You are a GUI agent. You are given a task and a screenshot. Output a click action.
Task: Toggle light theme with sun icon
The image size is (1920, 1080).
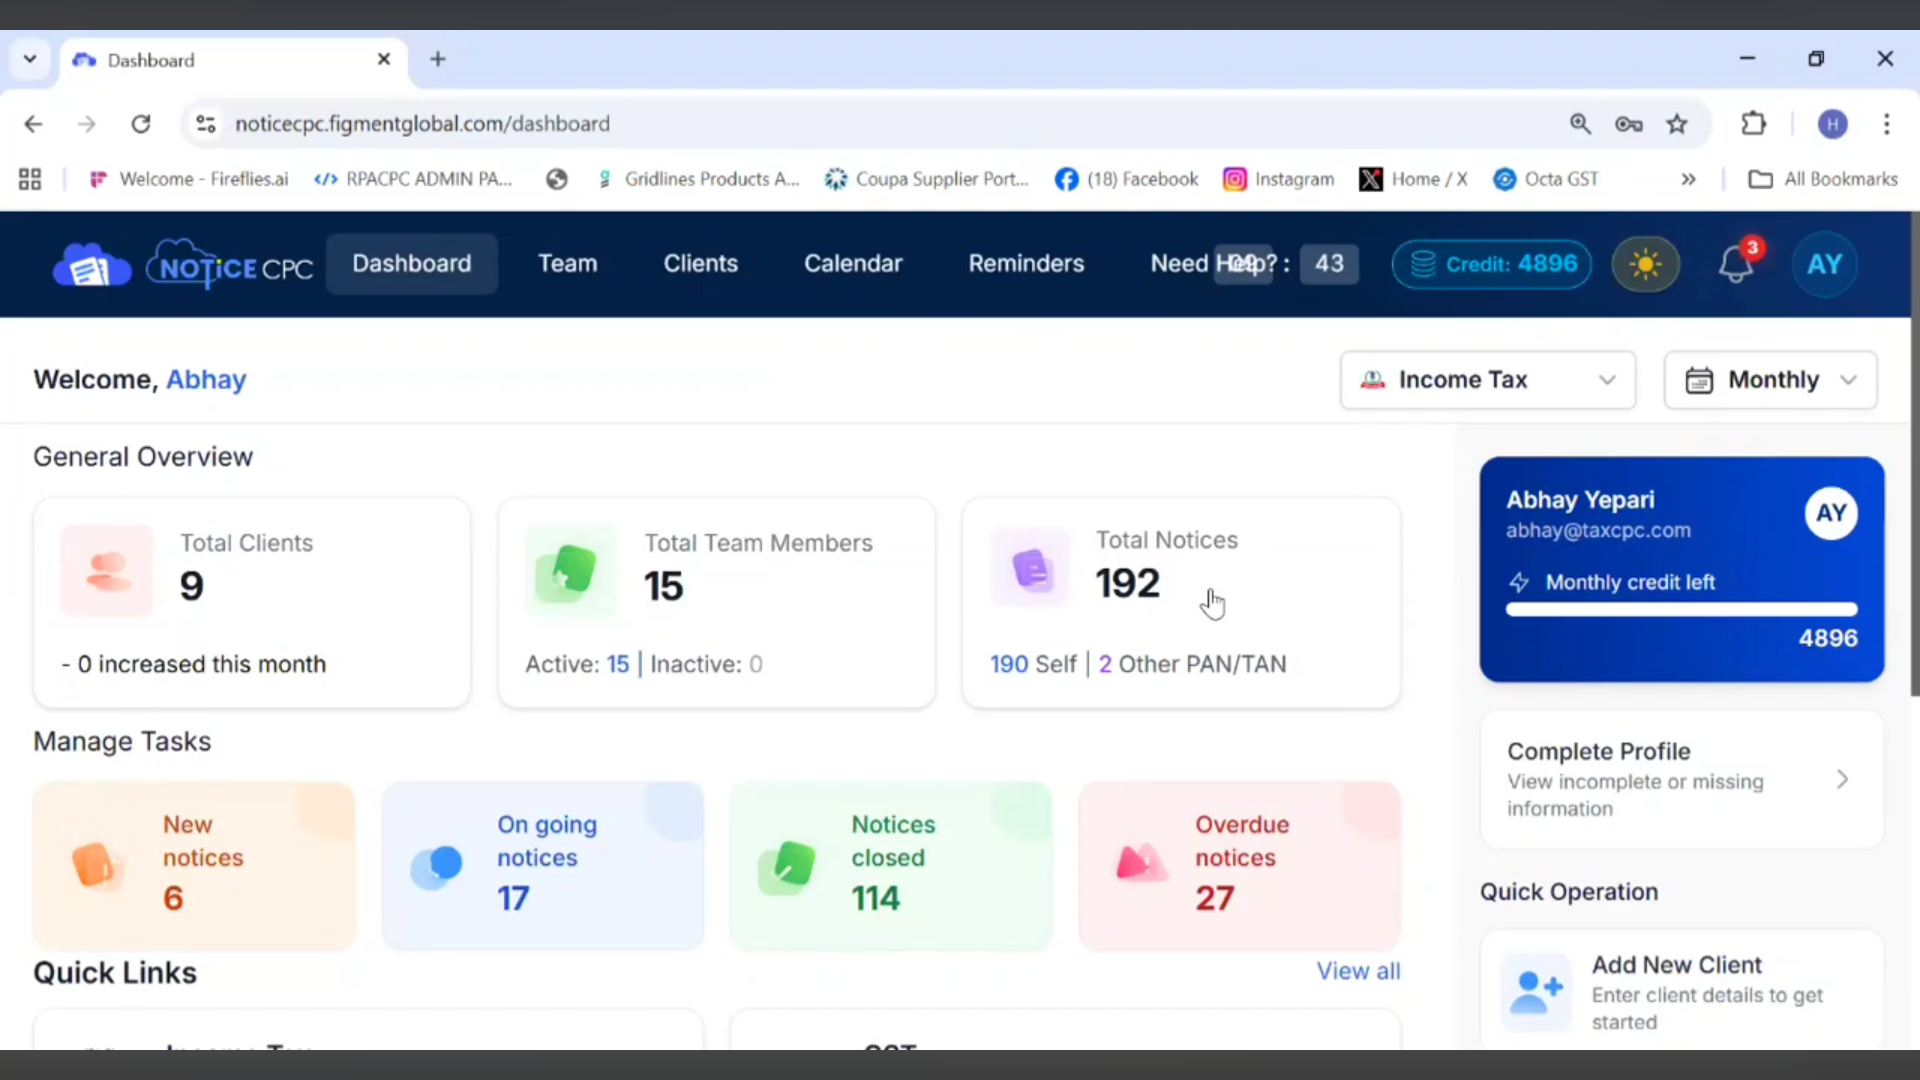coord(1645,264)
